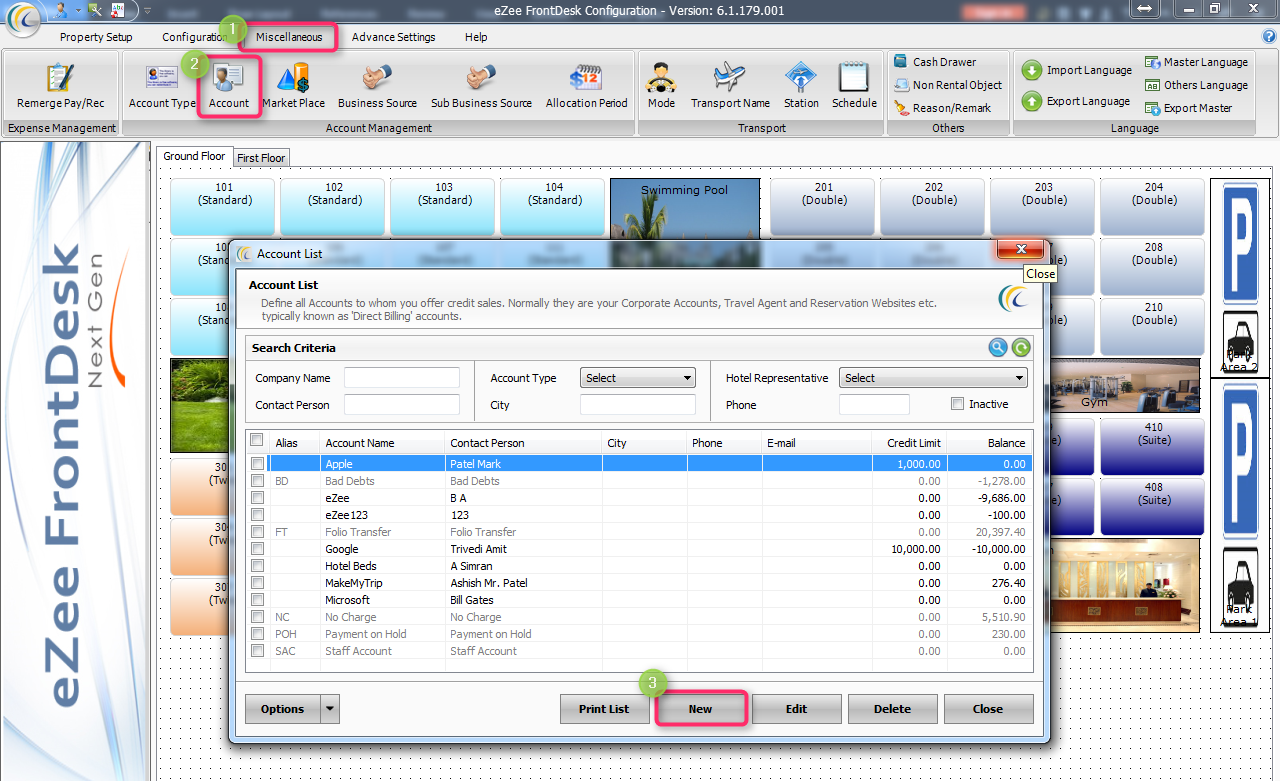Click Import Language
This screenshot has height=781, width=1280.
click(1077, 70)
